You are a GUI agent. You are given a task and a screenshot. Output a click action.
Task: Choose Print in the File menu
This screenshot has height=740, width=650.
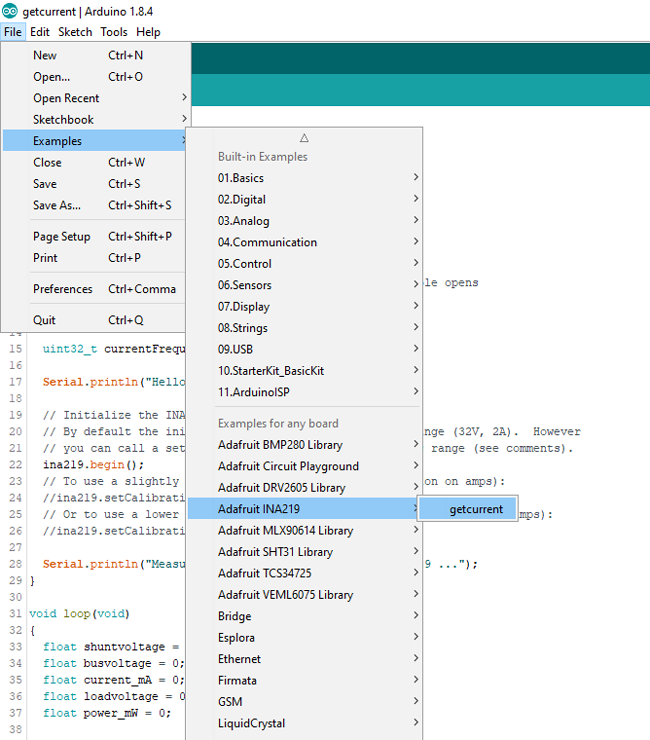94,258
